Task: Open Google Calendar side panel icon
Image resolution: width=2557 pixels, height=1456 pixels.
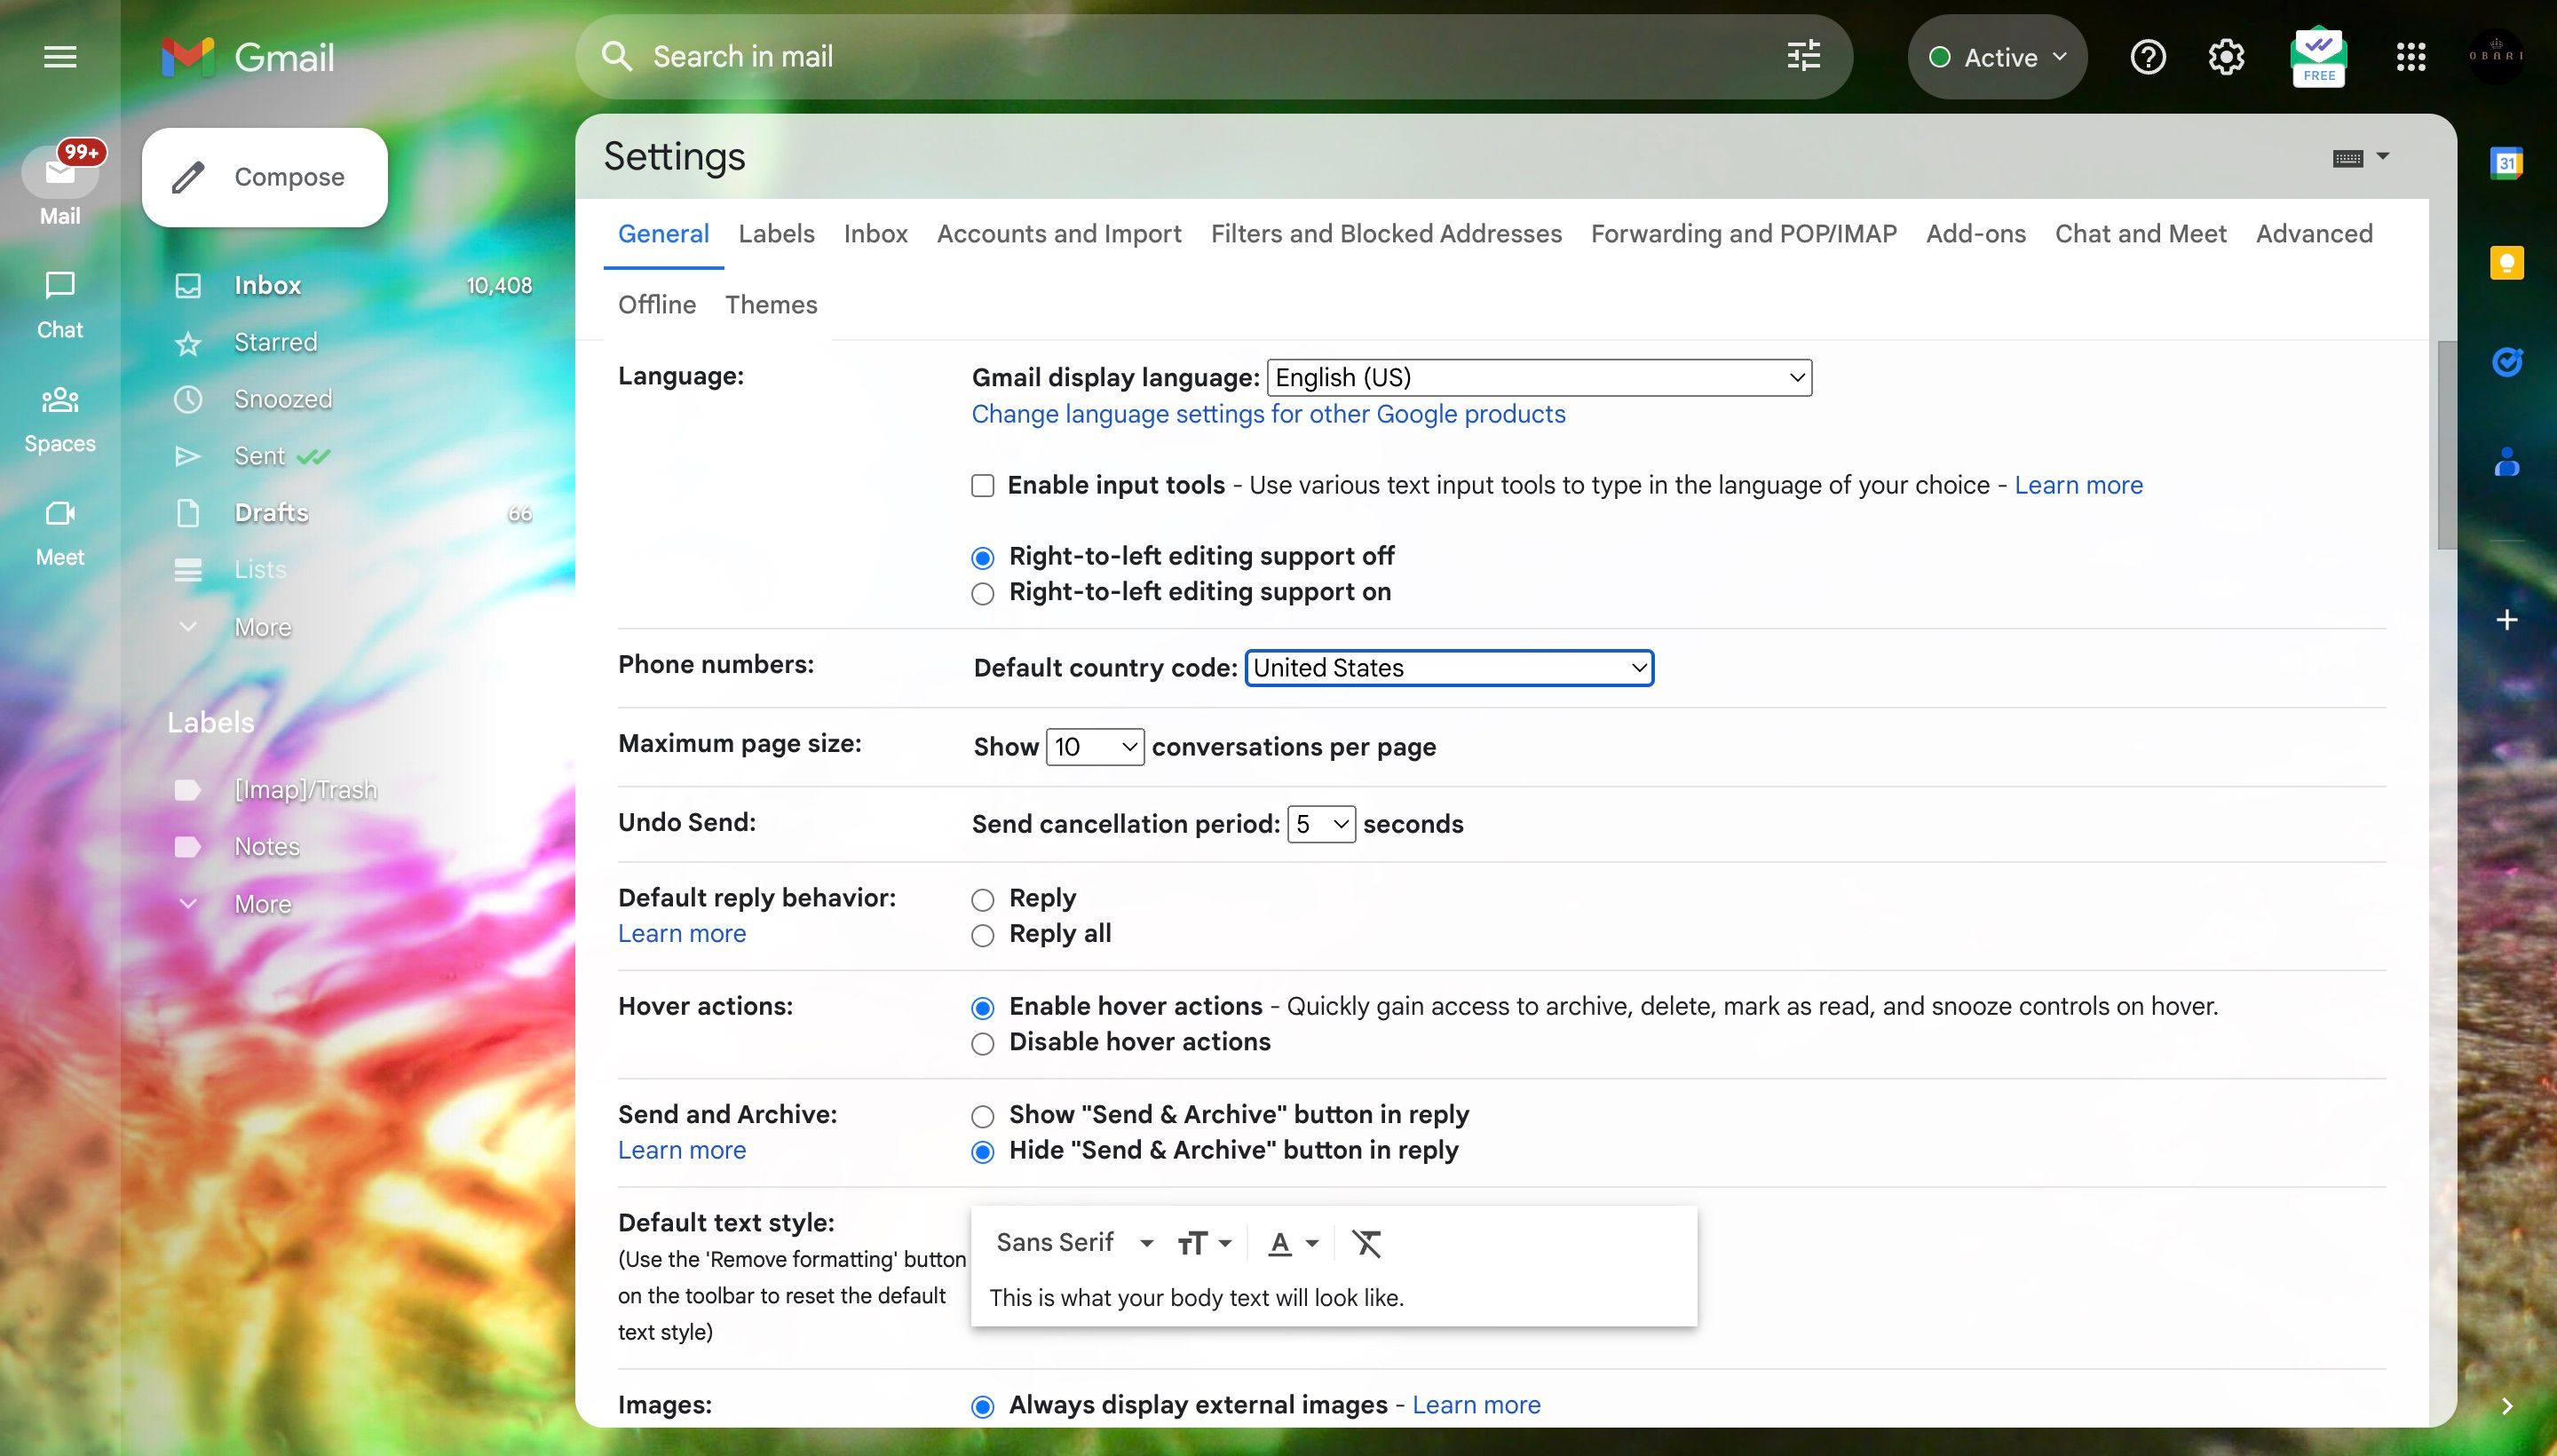Action: click(2506, 163)
